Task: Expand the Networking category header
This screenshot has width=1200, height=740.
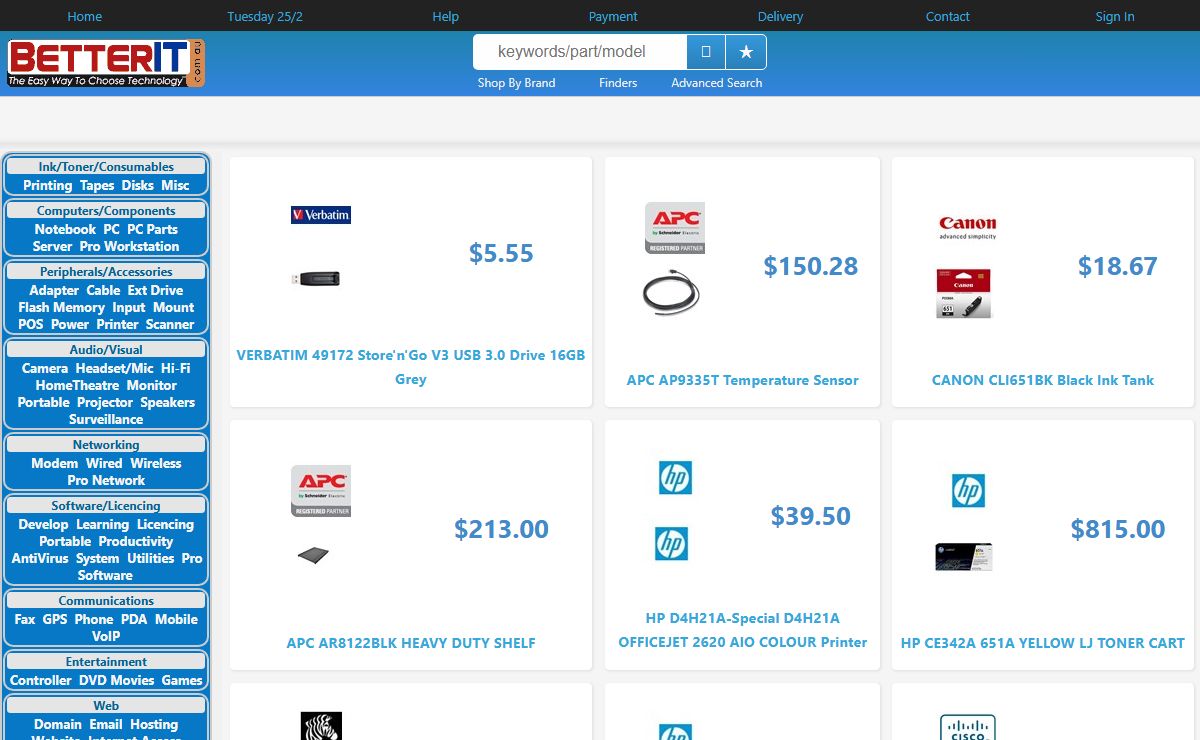Action: [x=106, y=445]
